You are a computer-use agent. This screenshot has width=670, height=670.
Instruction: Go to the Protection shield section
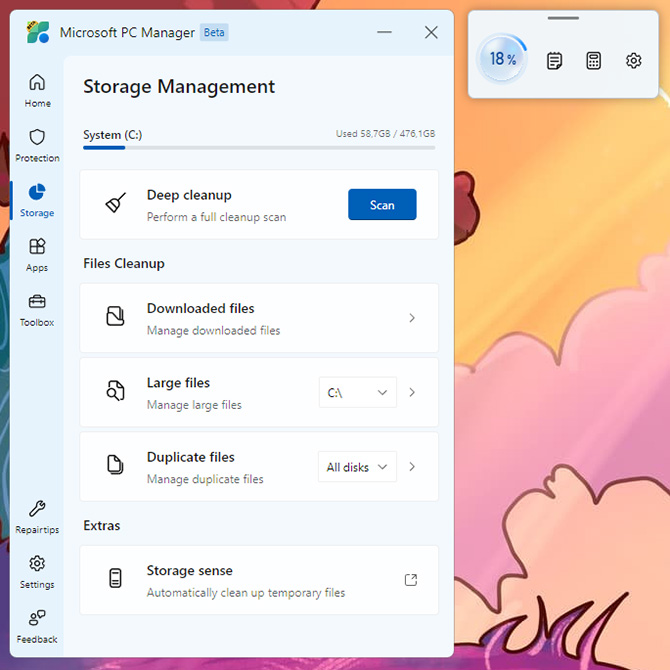click(37, 145)
